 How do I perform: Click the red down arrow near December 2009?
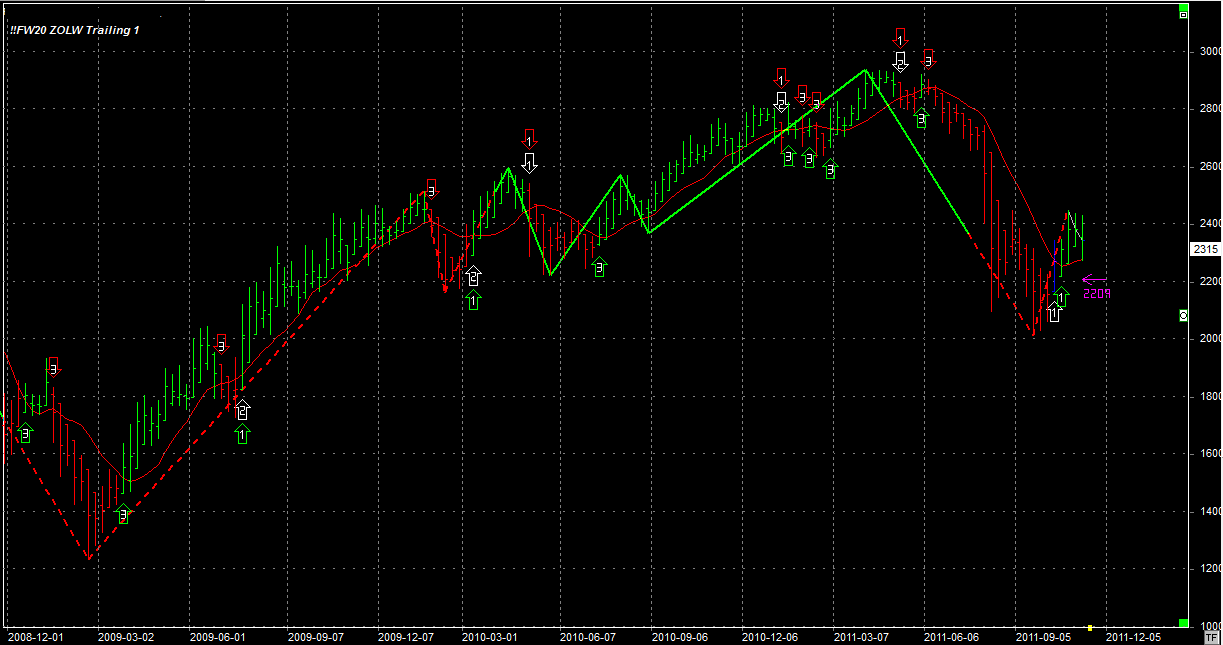[x=431, y=188]
